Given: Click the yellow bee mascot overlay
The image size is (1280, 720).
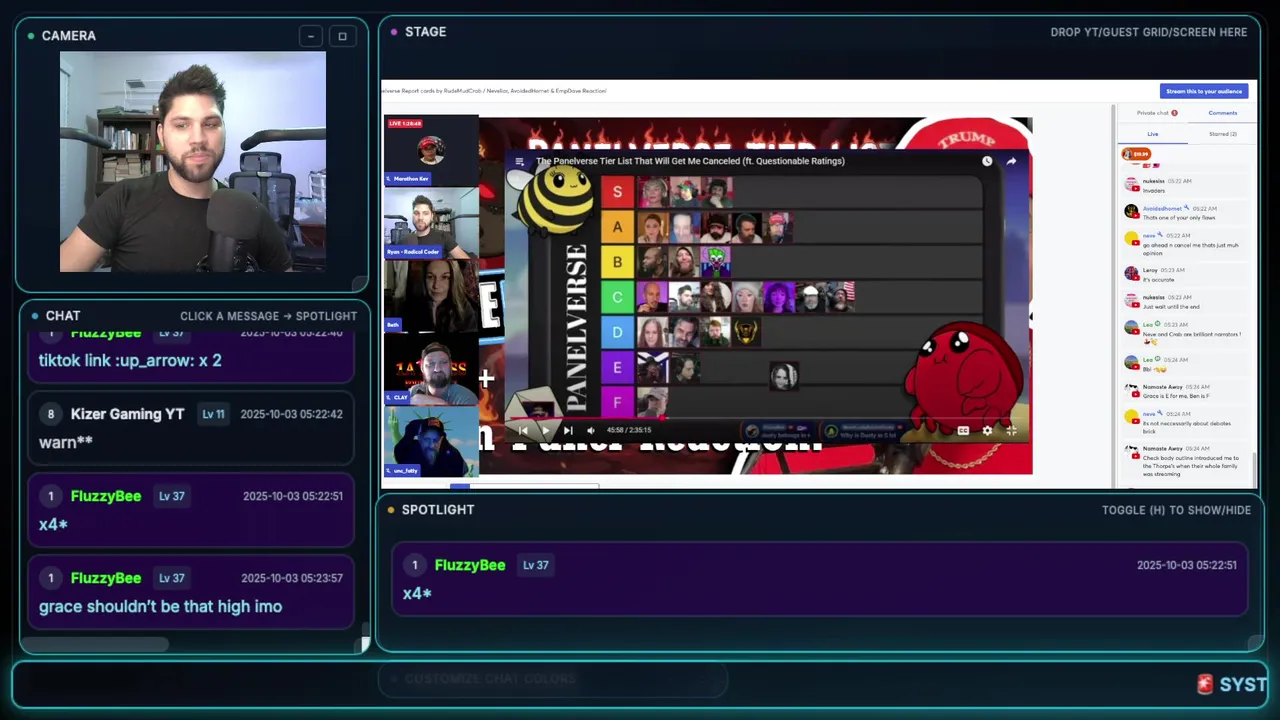Looking at the screenshot, I should (x=554, y=199).
